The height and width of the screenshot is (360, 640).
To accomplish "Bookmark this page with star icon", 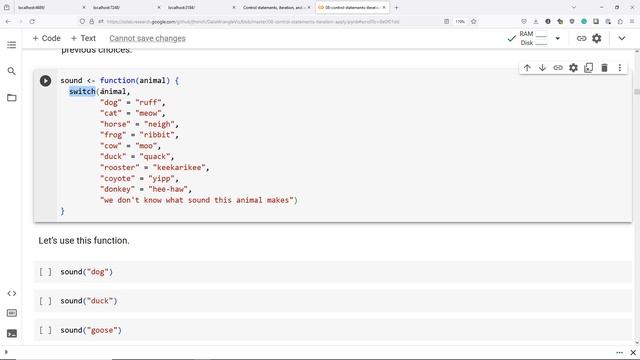I will tap(473, 21).
